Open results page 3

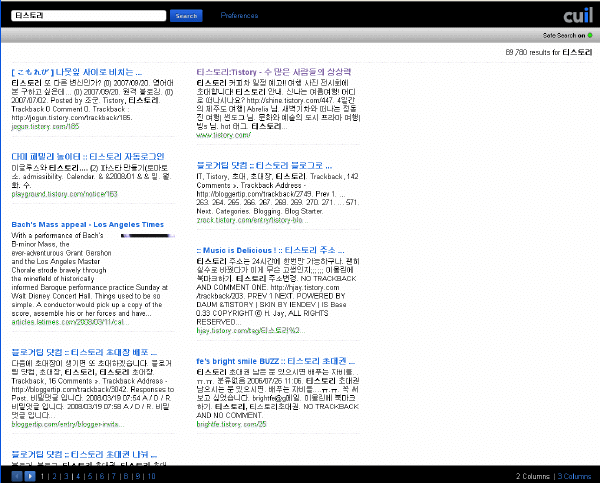tap(67, 476)
